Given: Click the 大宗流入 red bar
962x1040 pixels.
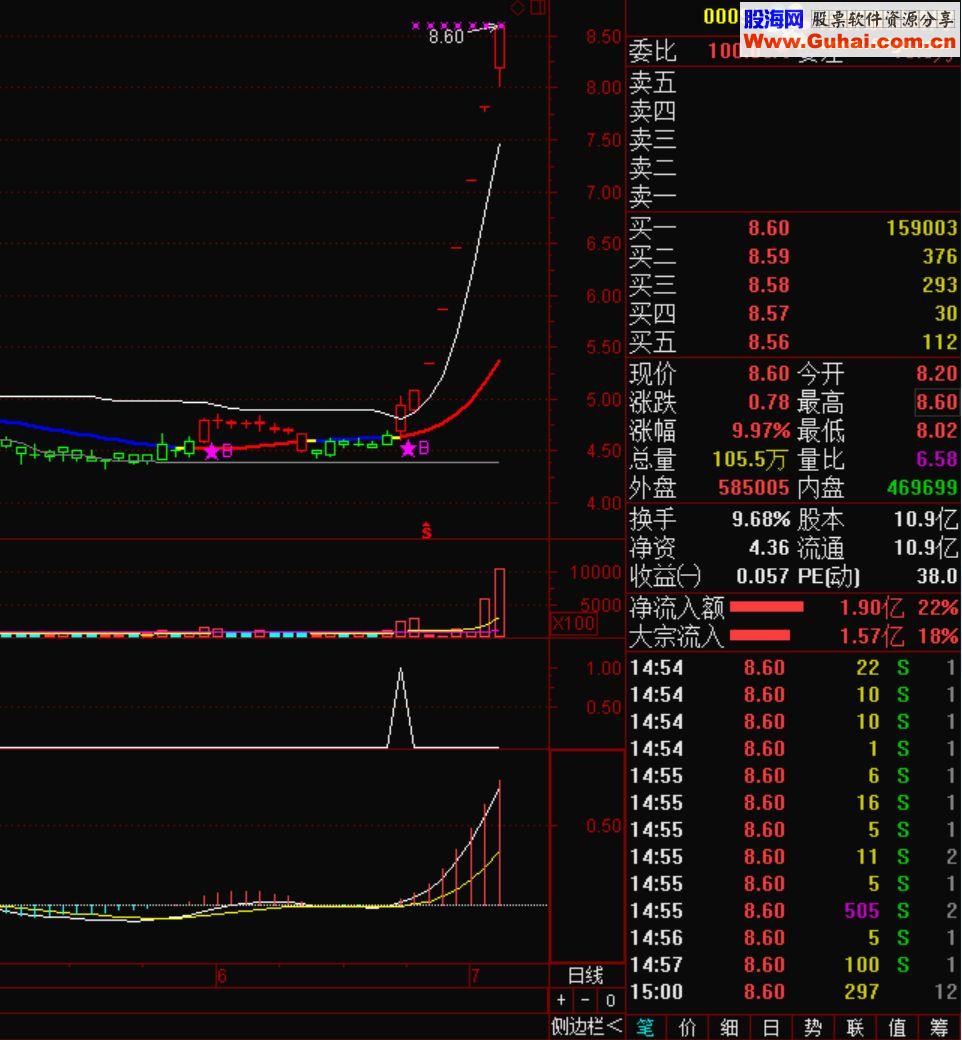Looking at the screenshot, I should (760, 635).
